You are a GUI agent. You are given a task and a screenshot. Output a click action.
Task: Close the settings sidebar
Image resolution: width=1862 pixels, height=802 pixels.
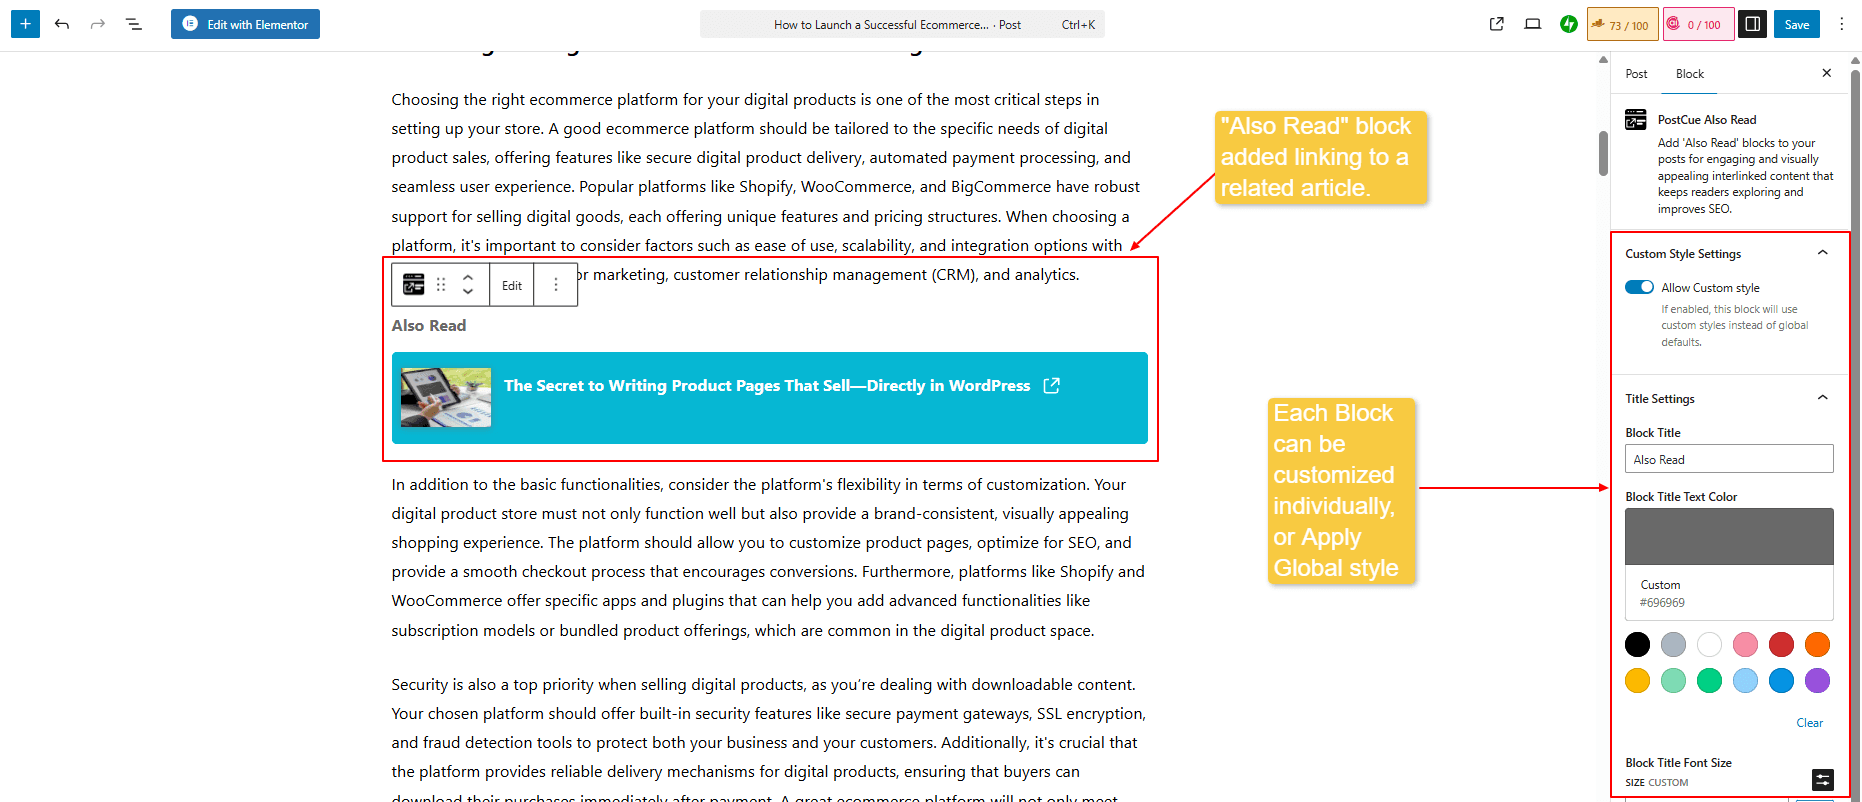1827,73
